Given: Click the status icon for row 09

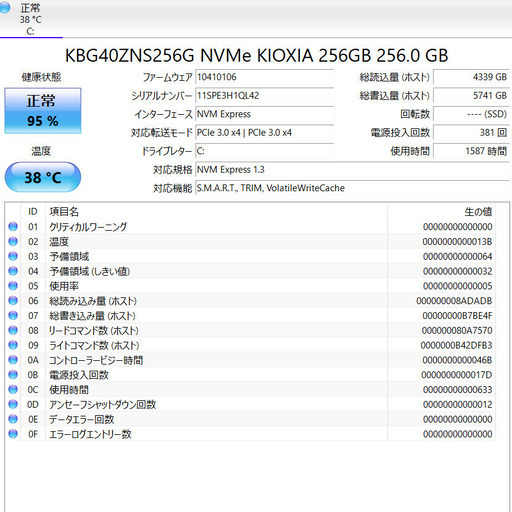Looking at the screenshot, I should coord(13,345).
